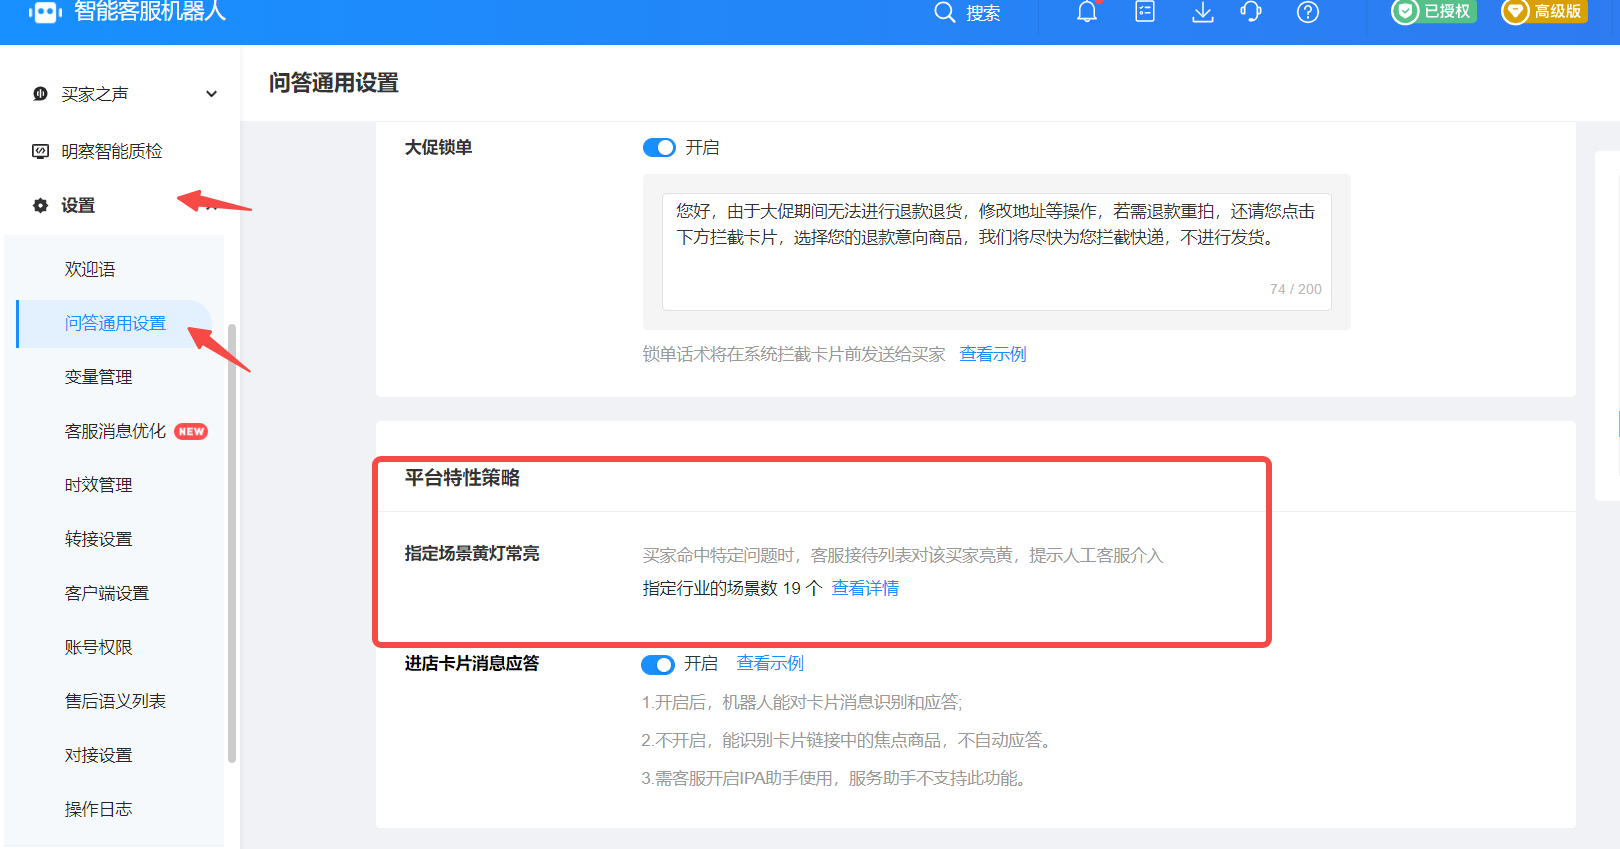1620x849 pixels.
Task: Open the help question mark icon
Action: click(x=1308, y=12)
